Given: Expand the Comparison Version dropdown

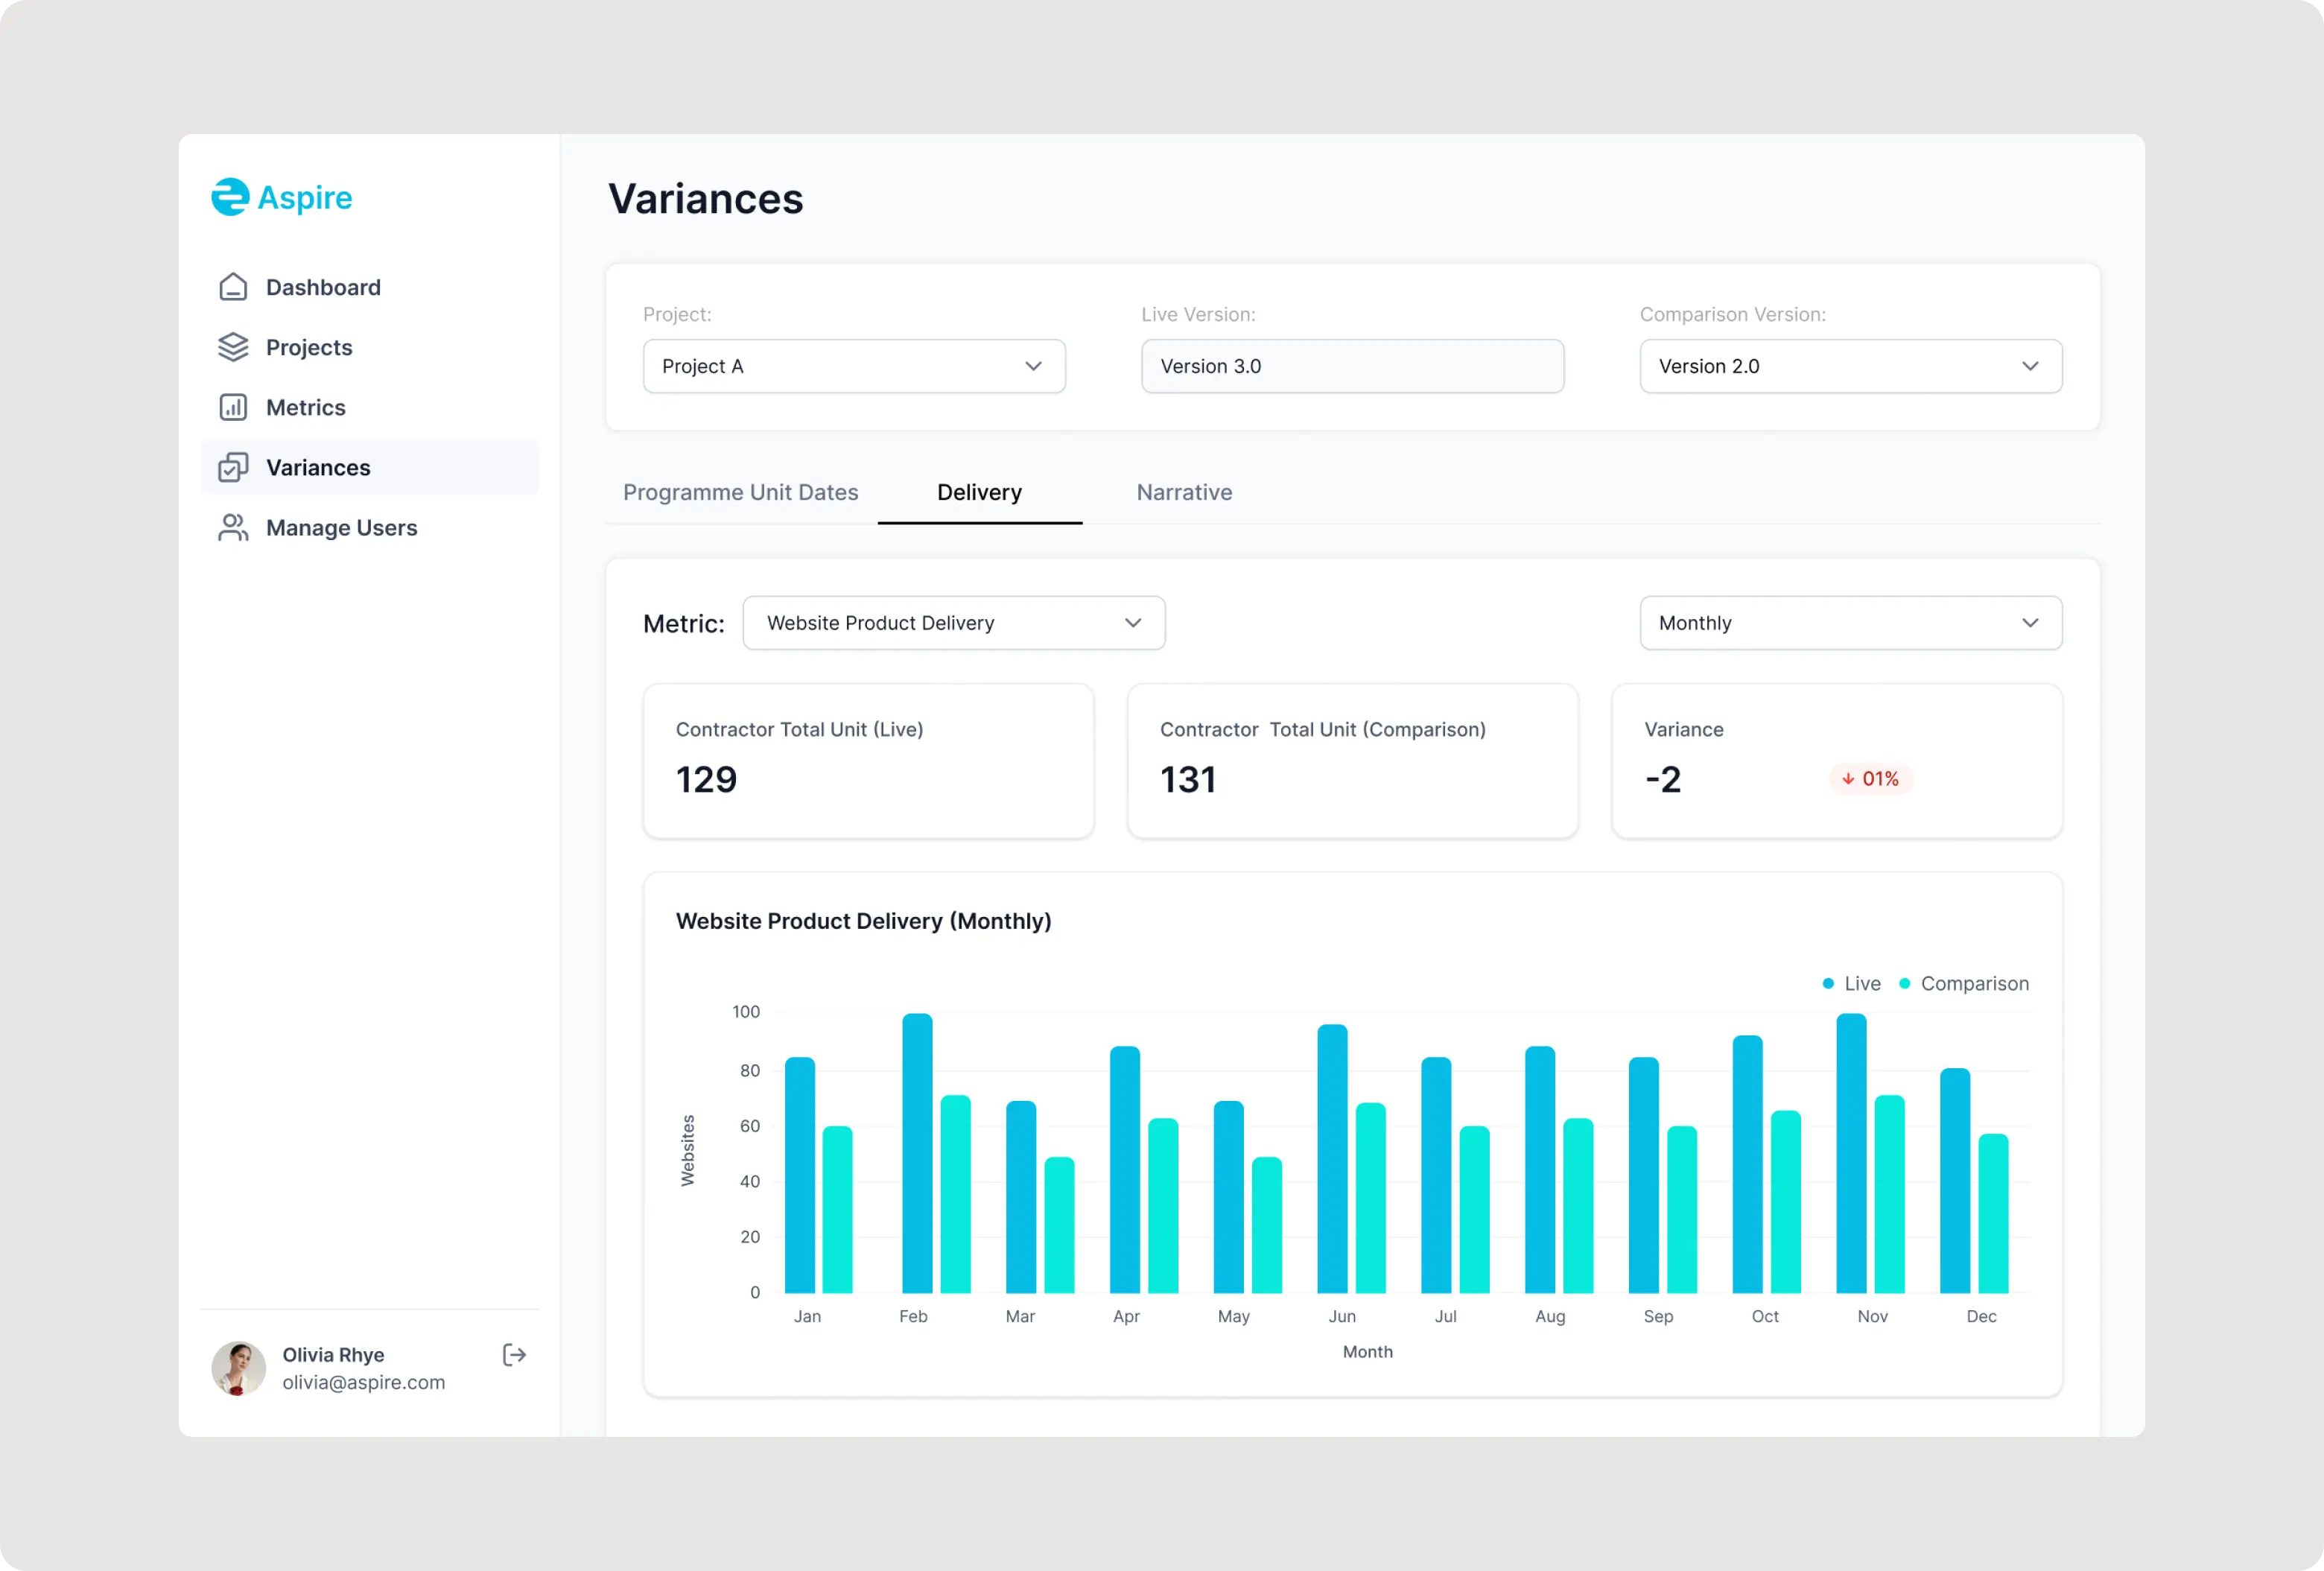Looking at the screenshot, I should tap(1850, 366).
